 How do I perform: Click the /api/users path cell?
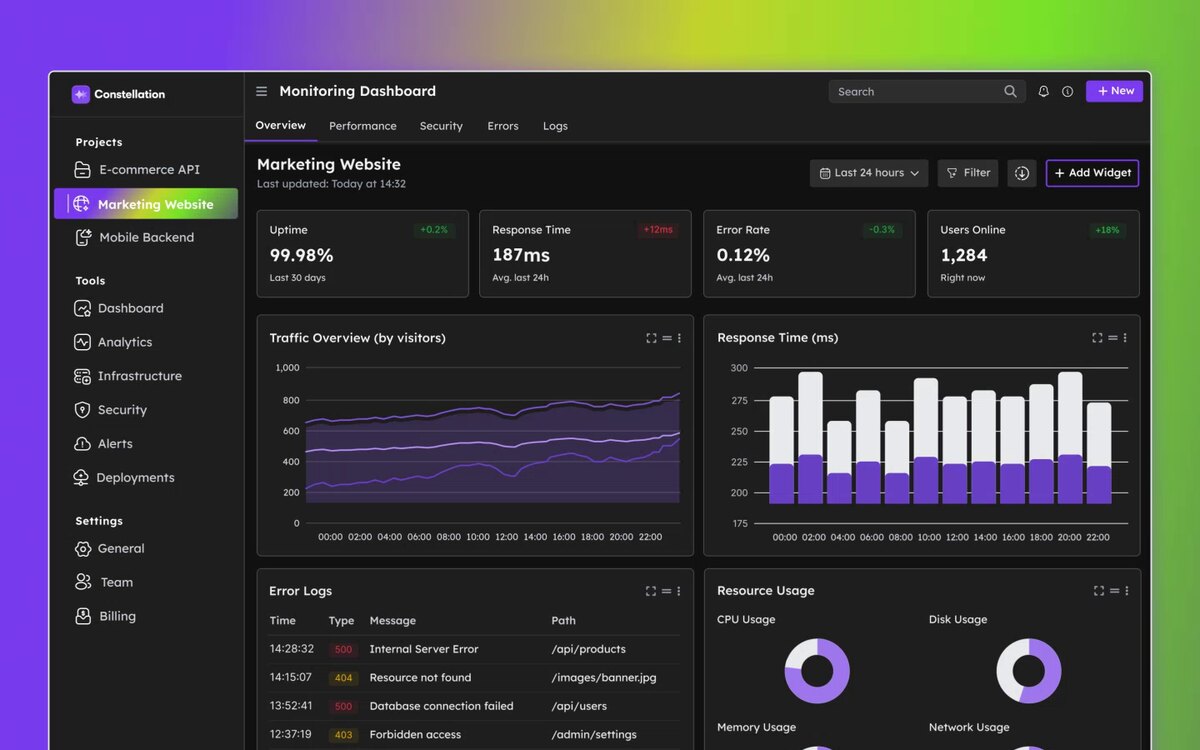coord(579,706)
